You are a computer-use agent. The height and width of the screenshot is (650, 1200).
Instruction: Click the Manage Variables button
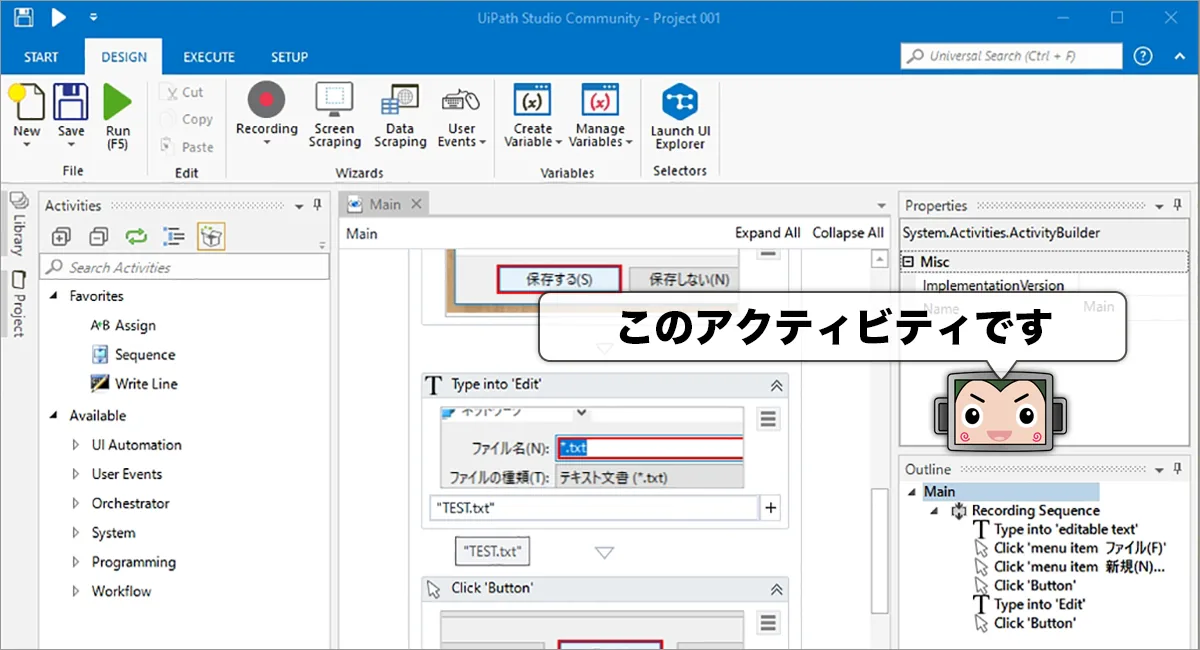coord(600,115)
